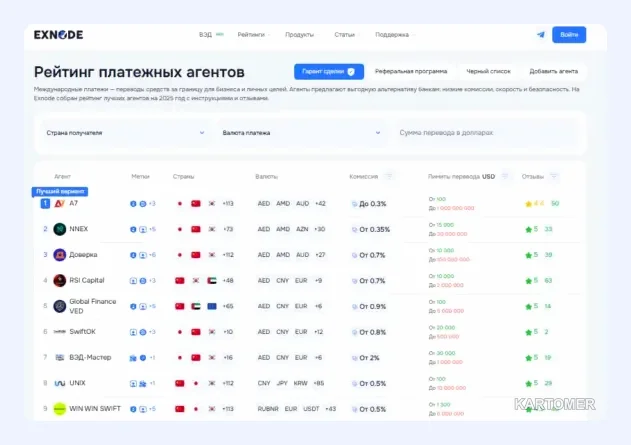Expand +65 countries for Global Finance VED
The height and width of the screenshot is (445, 631).
228,306
